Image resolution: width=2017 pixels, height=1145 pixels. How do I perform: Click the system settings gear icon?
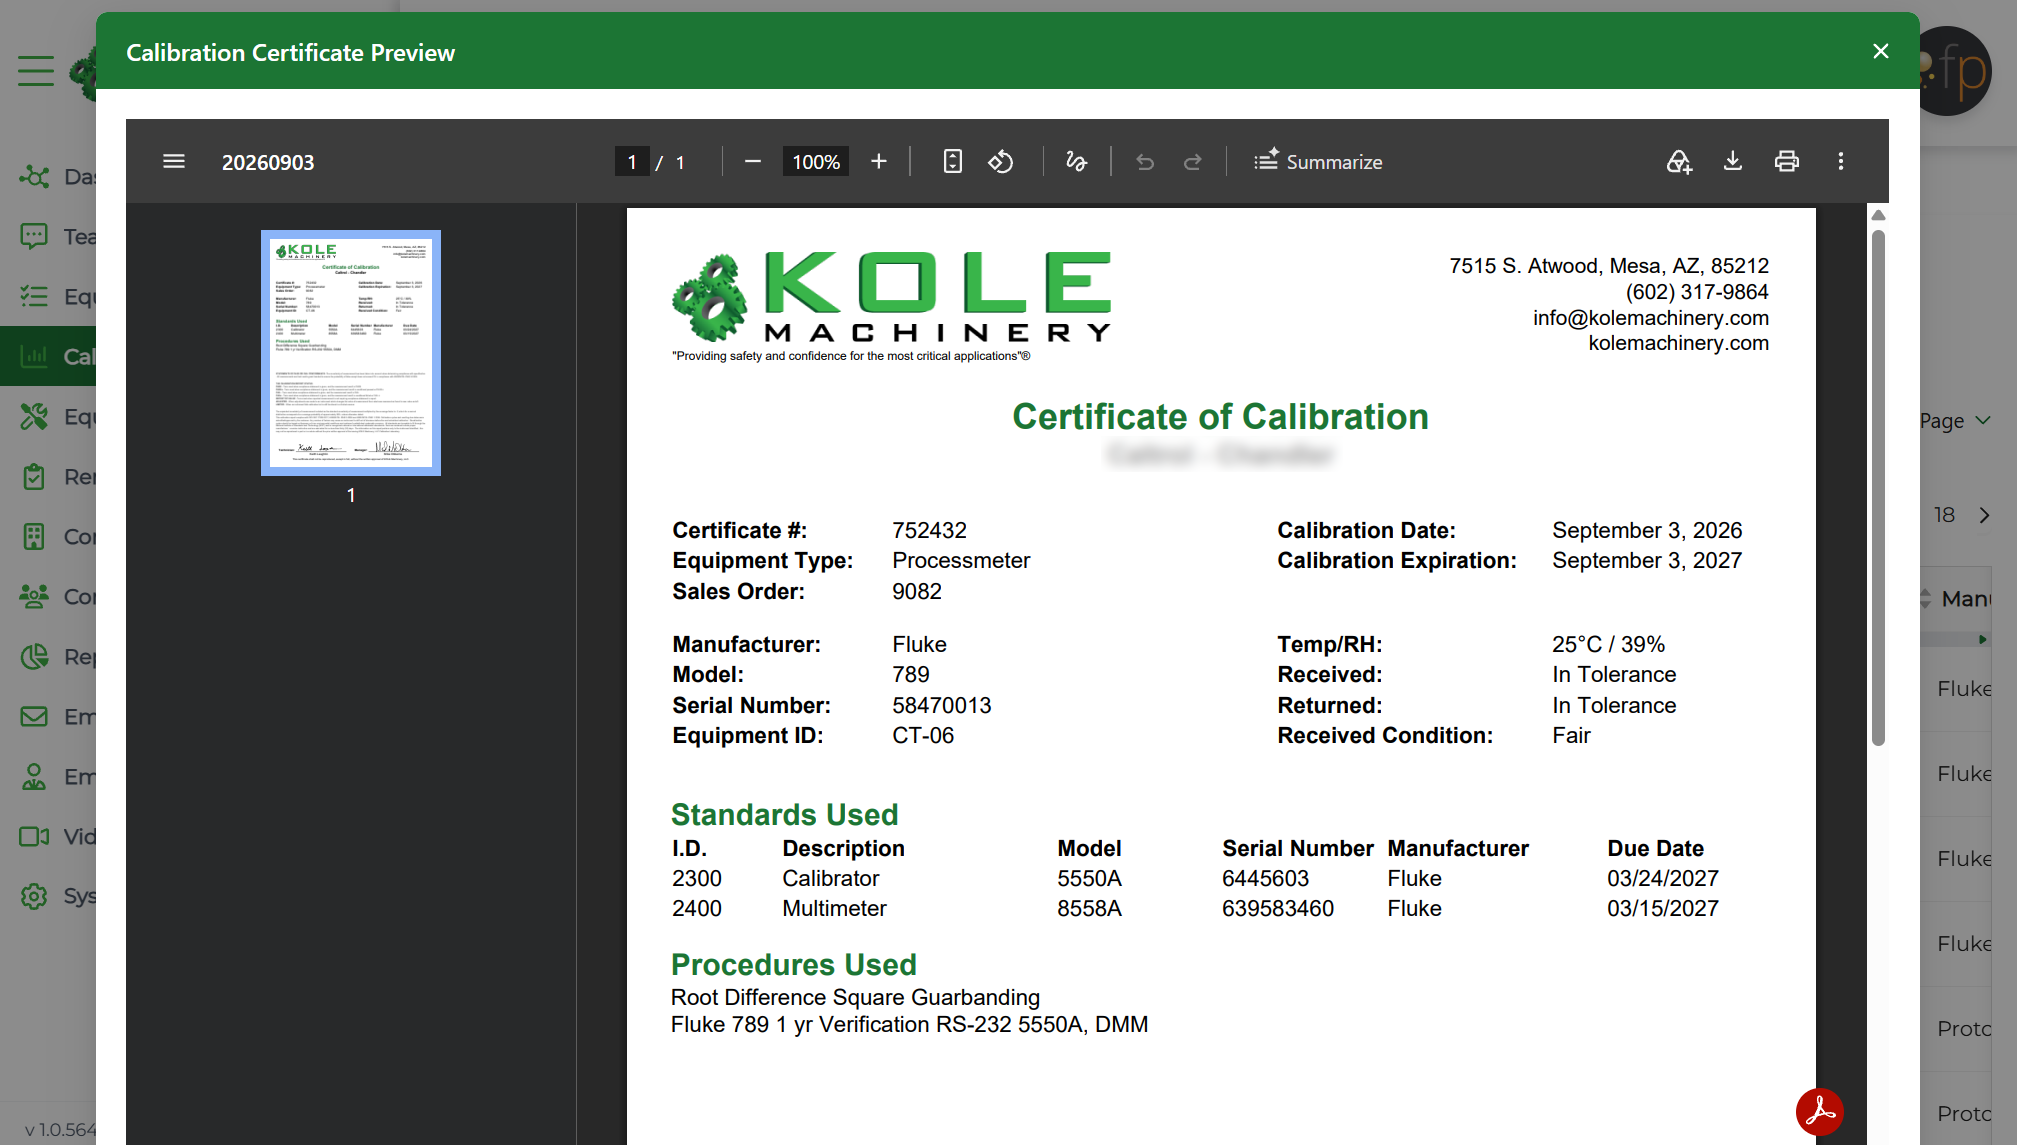tap(34, 896)
